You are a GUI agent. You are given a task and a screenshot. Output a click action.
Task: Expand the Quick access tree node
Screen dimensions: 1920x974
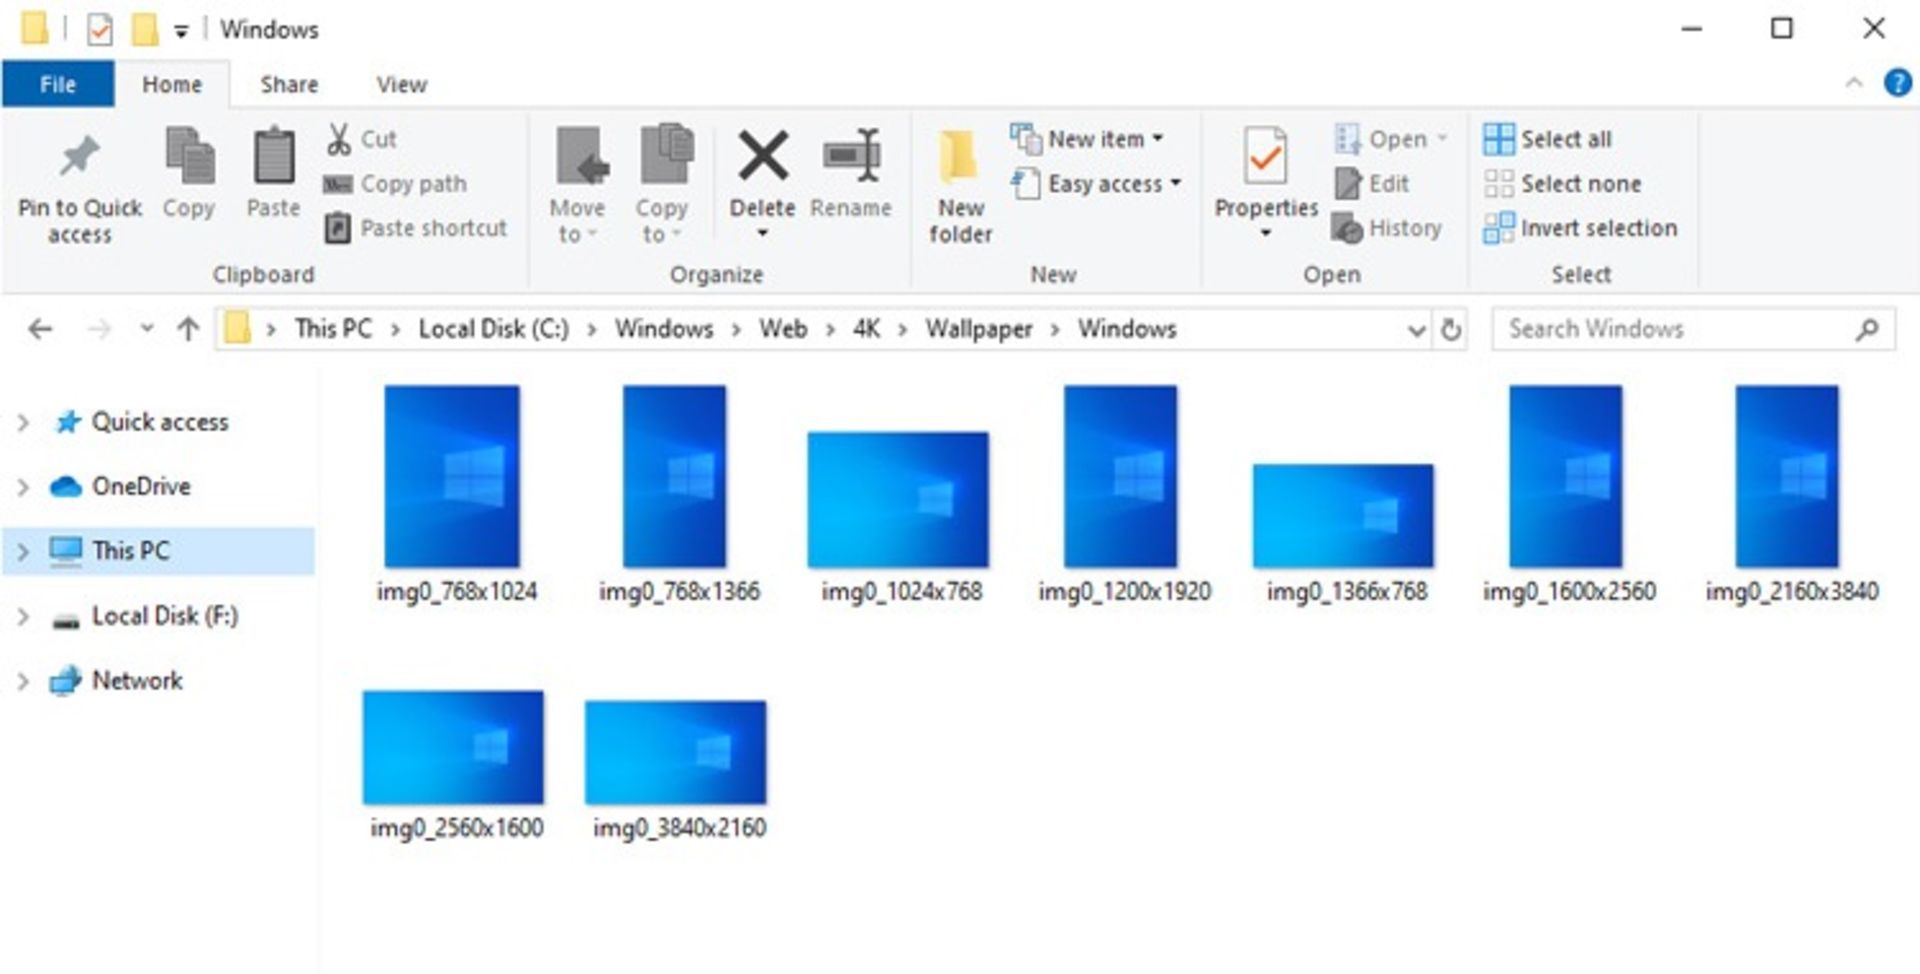click(x=23, y=423)
